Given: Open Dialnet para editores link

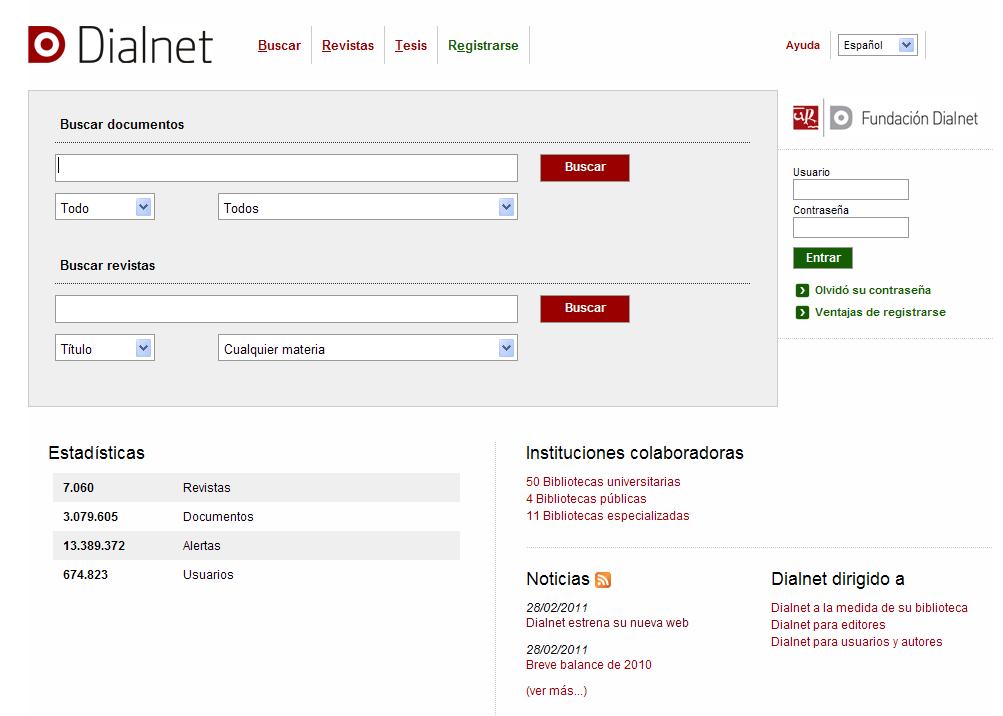Looking at the screenshot, I should pos(828,625).
